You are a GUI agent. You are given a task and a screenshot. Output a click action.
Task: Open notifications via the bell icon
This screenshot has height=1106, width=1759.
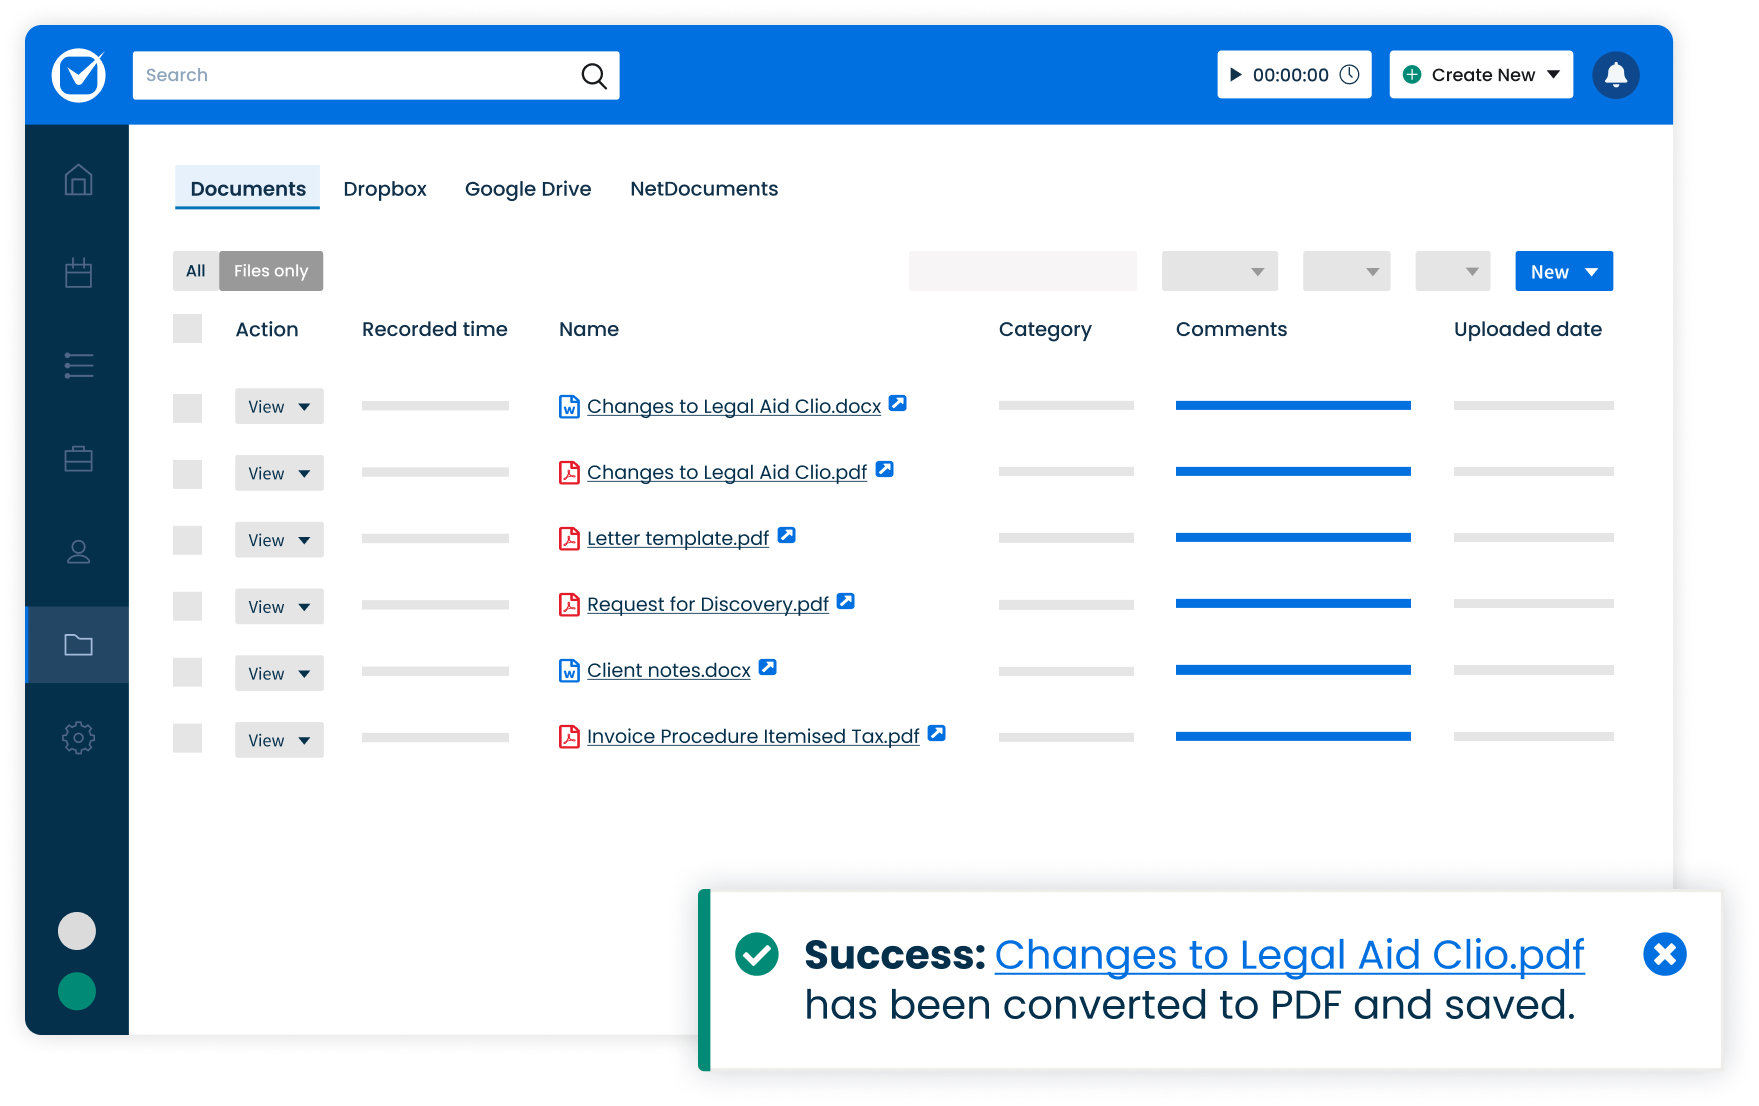pyautogui.click(x=1616, y=74)
